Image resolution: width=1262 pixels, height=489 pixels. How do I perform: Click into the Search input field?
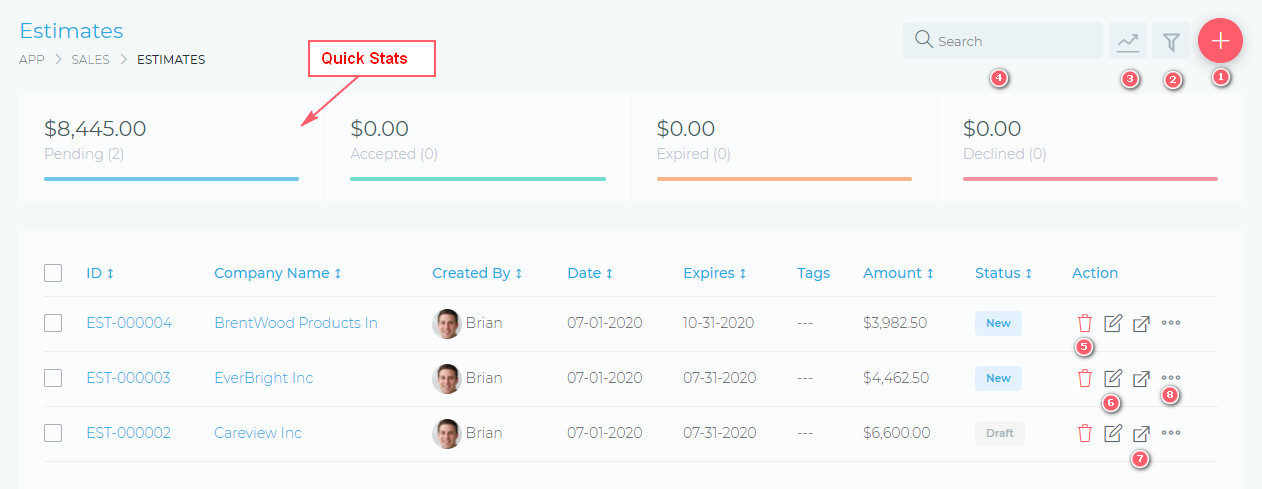[1010, 41]
